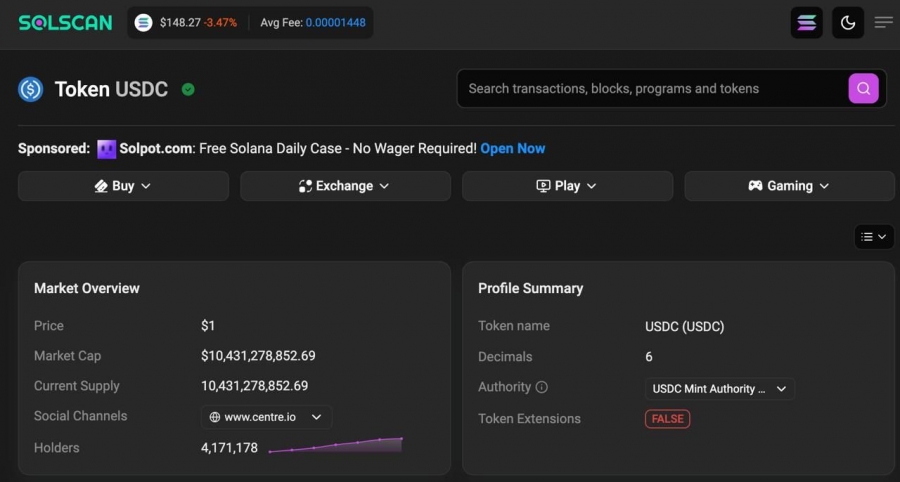This screenshot has height=482, width=900.
Task: Expand the USDC Mint Authority dropdown
Action: [x=720, y=389]
